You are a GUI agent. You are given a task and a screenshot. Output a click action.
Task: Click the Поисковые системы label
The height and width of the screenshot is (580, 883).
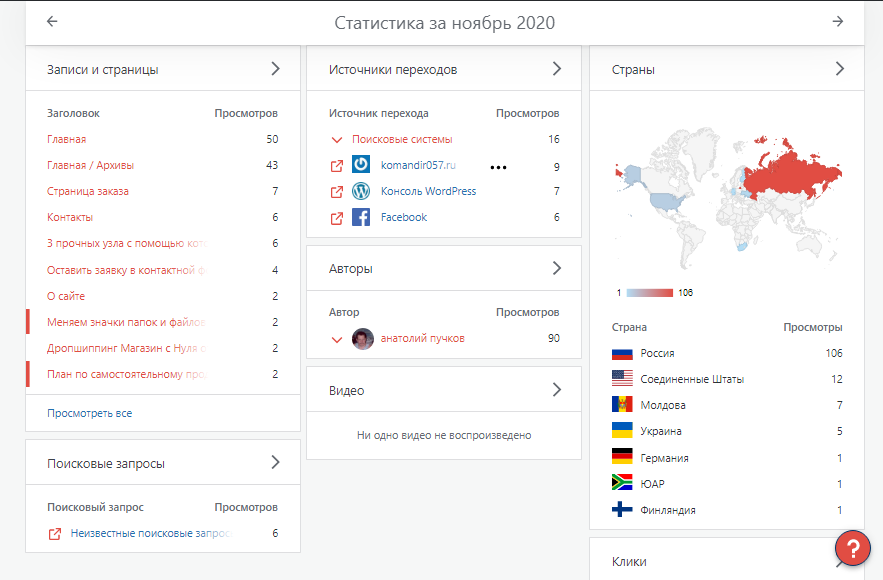click(x=402, y=139)
